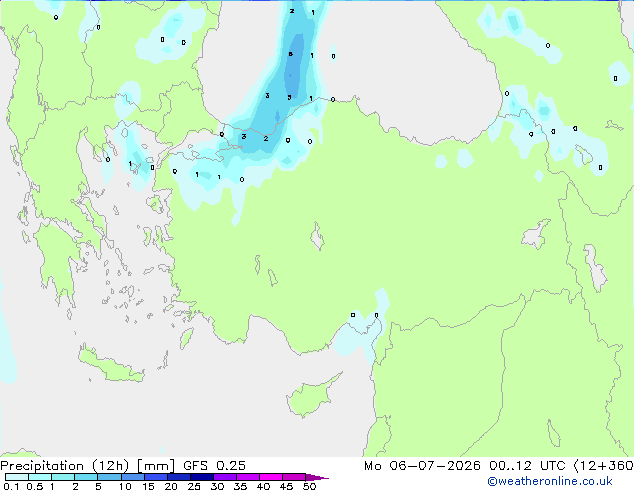Image resolution: width=634 pixels, height=490 pixels.
Task: Click the '0.1' legend scale label
Action: click(11, 486)
